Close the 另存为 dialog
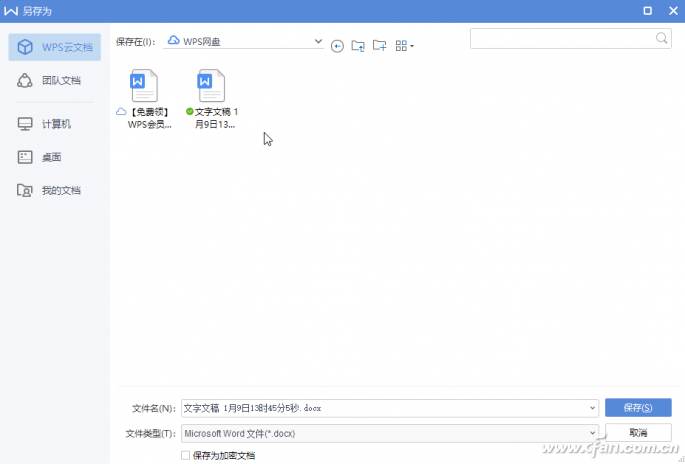This screenshot has height=464, width=685. [673, 11]
